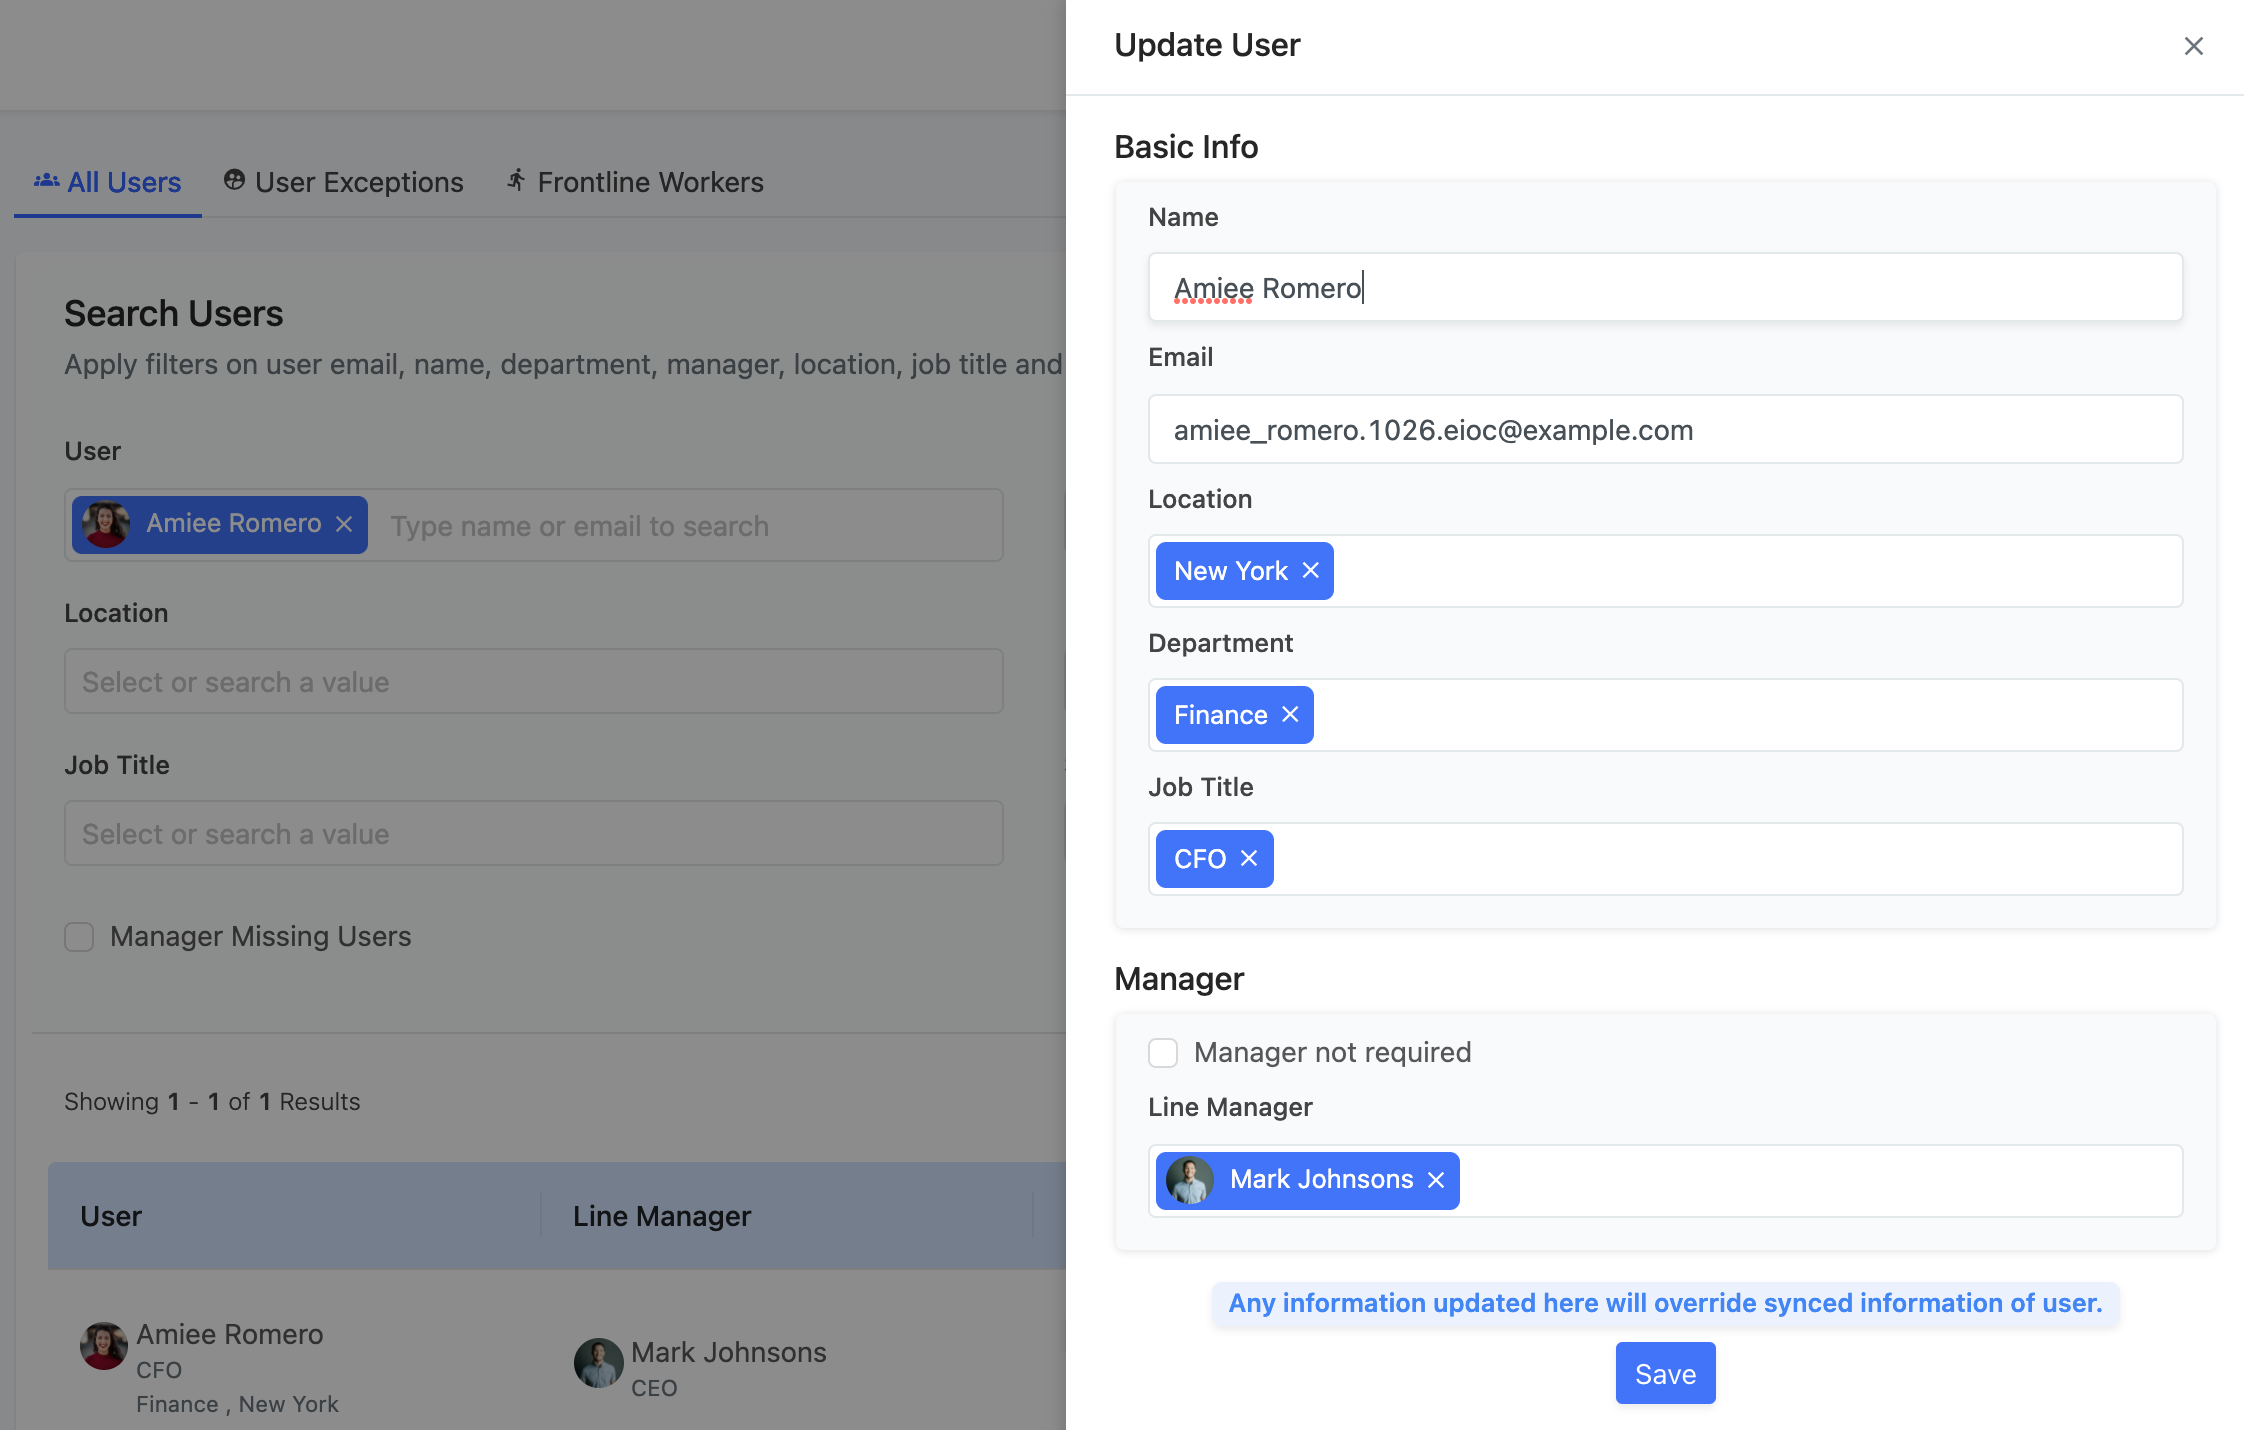The height and width of the screenshot is (1430, 2244).
Task: Click Mark Johnsons avatar in the results table
Action: (598, 1363)
